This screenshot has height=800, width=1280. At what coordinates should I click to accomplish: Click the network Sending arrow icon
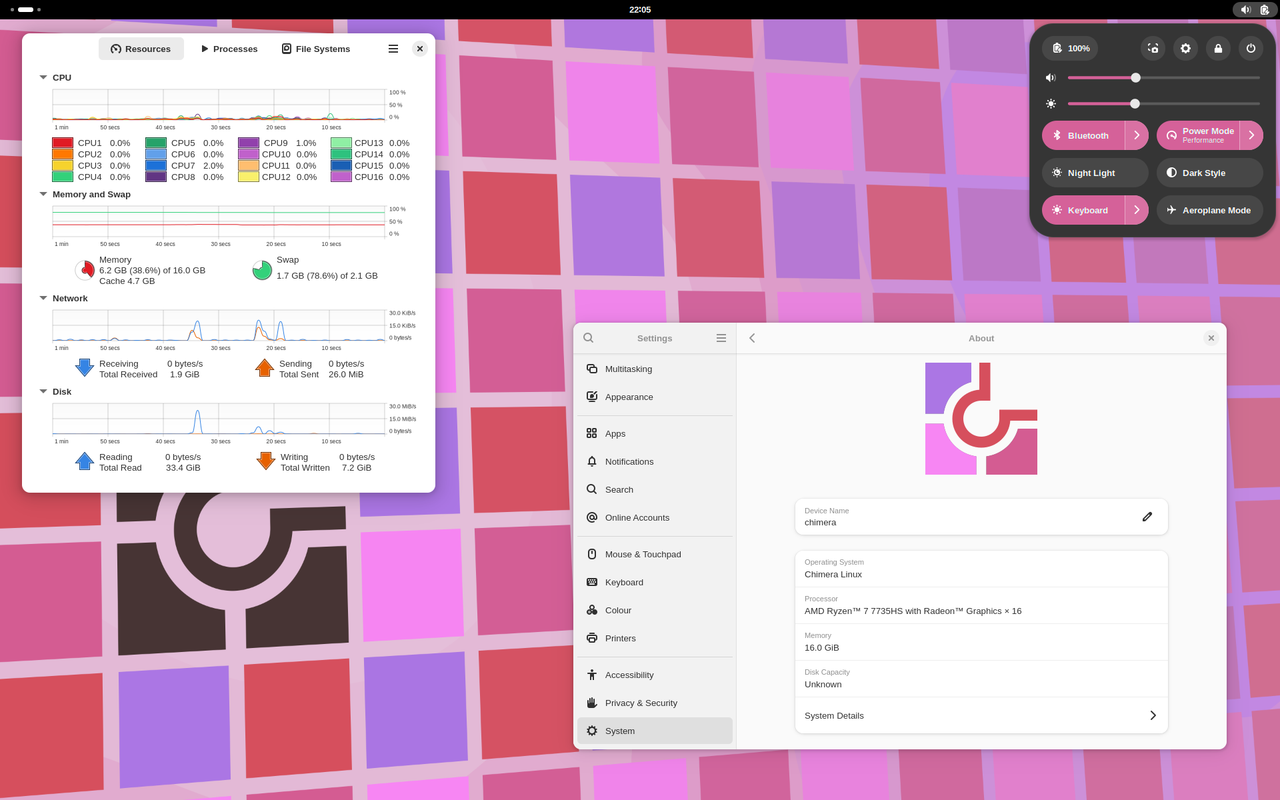pyautogui.click(x=264, y=368)
